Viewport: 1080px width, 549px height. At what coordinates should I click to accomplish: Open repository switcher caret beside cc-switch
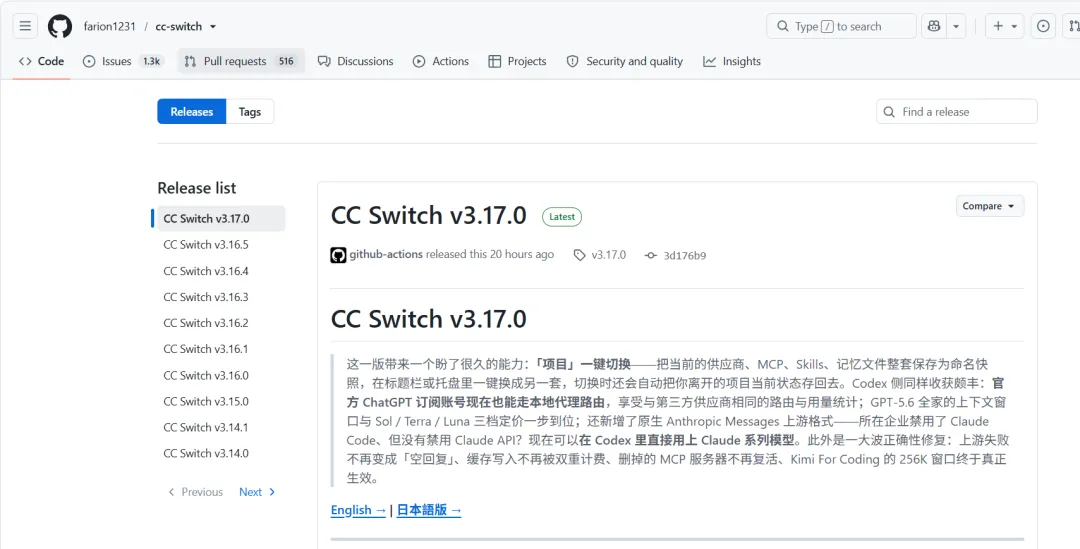coord(213,26)
